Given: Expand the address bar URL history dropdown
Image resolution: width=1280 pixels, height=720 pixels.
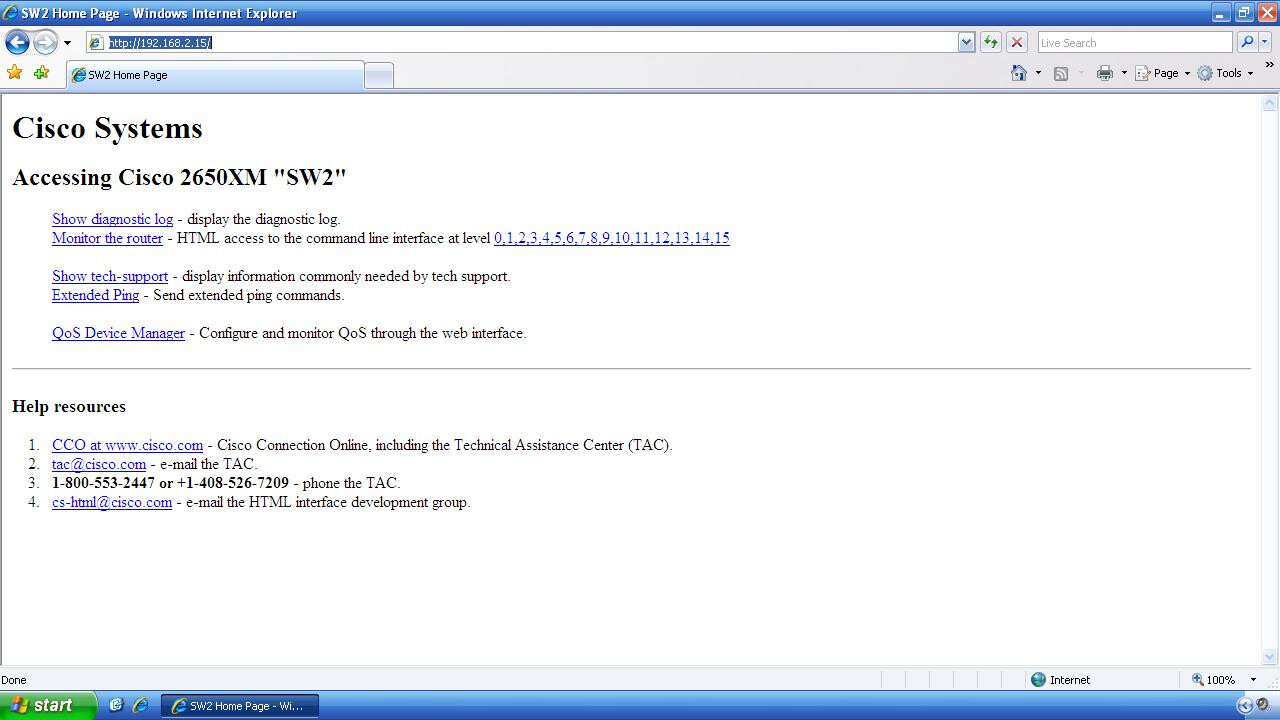Looking at the screenshot, I should point(966,42).
